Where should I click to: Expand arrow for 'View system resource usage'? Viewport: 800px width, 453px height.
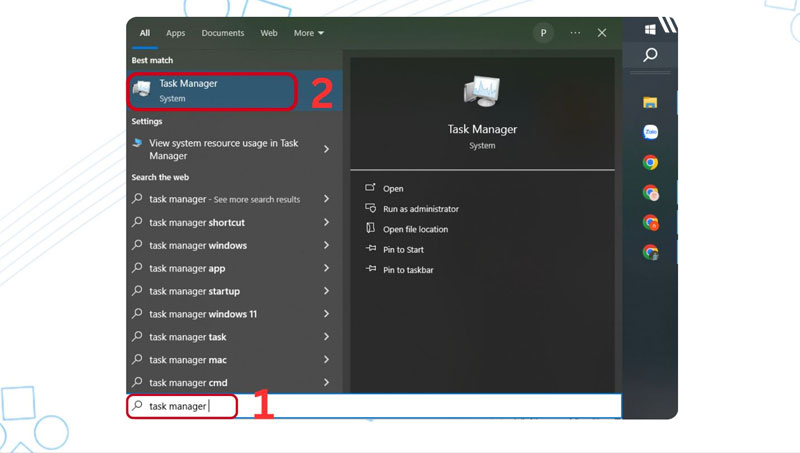pyautogui.click(x=326, y=149)
